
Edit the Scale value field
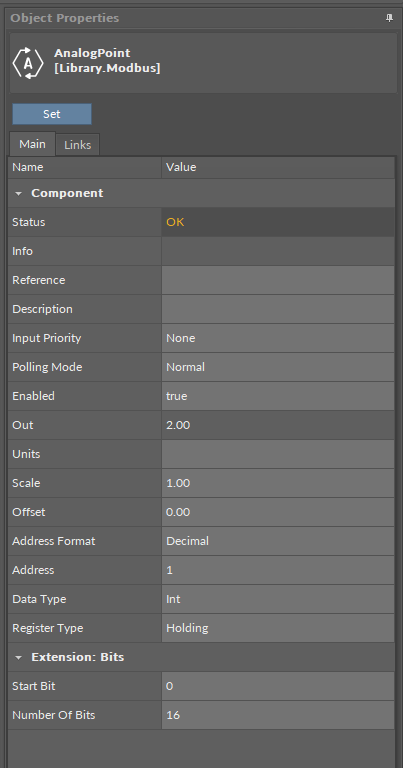tap(278, 483)
